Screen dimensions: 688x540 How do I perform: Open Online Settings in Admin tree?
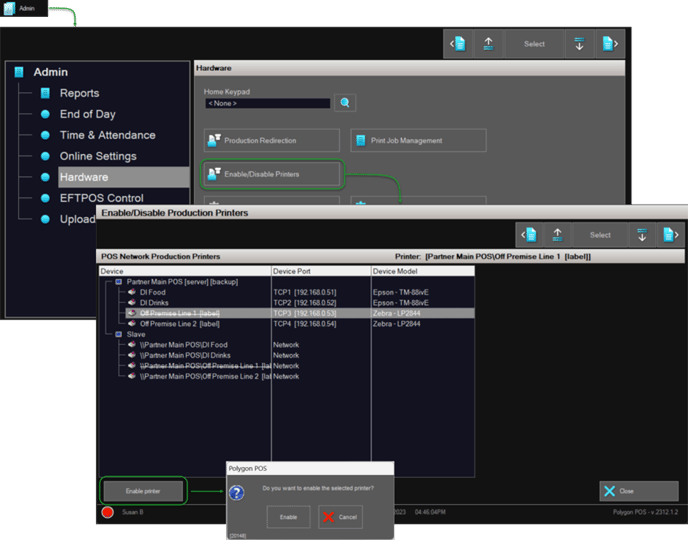(x=98, y=156)
